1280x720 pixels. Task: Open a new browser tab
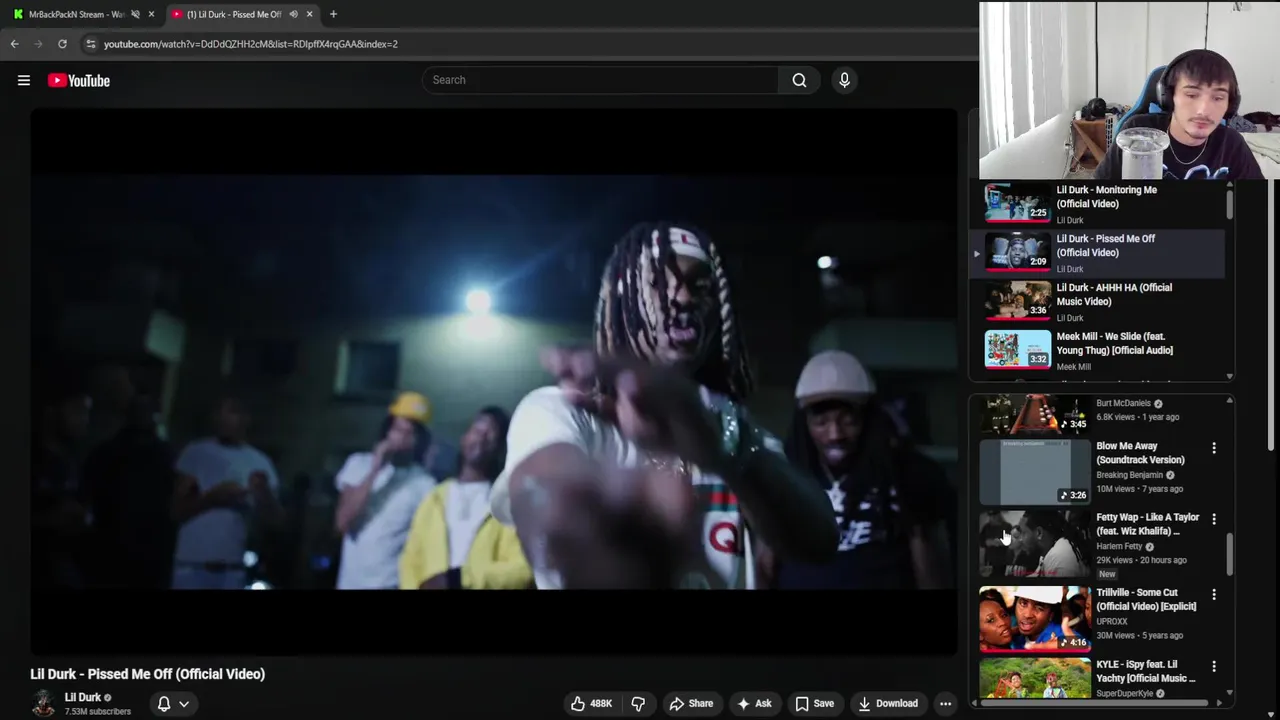[x=333, y=14]
